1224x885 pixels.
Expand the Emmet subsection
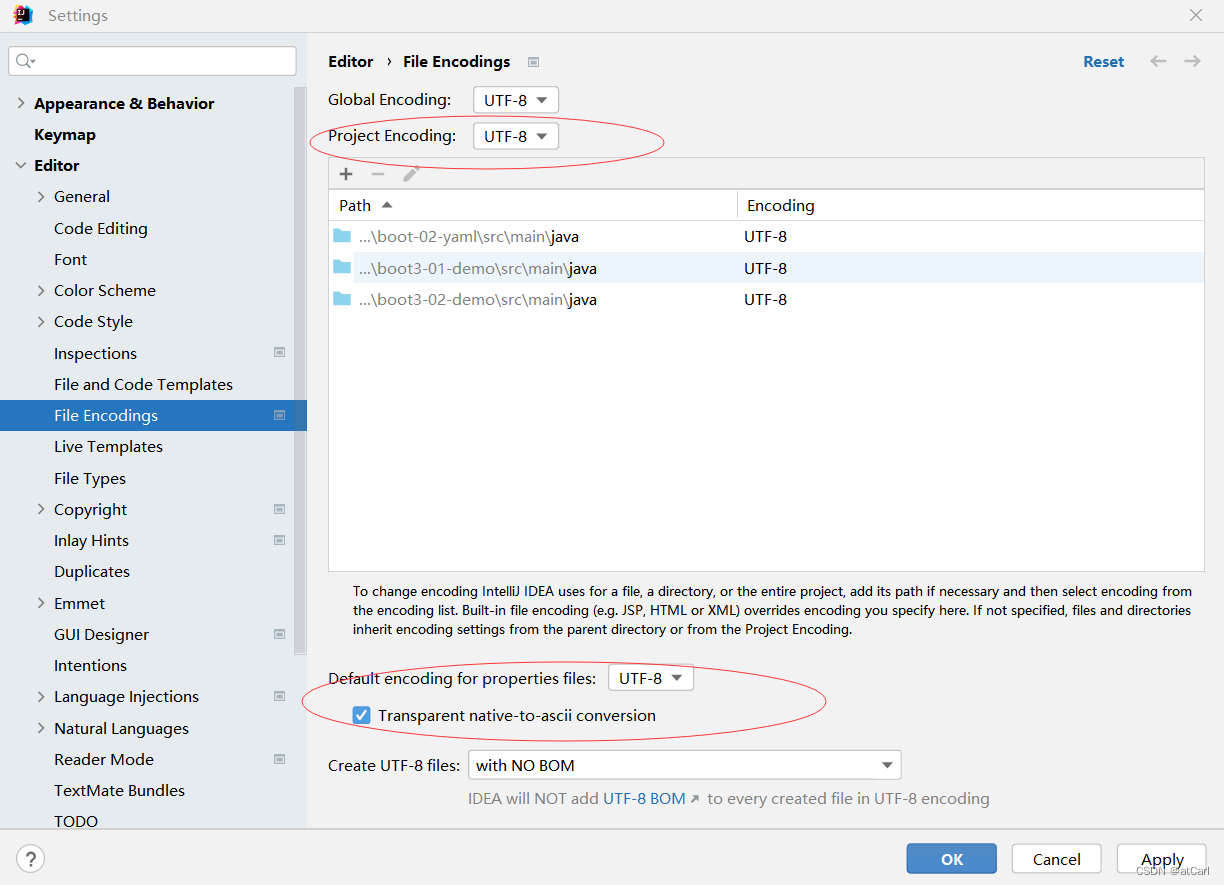coord(41,603)
